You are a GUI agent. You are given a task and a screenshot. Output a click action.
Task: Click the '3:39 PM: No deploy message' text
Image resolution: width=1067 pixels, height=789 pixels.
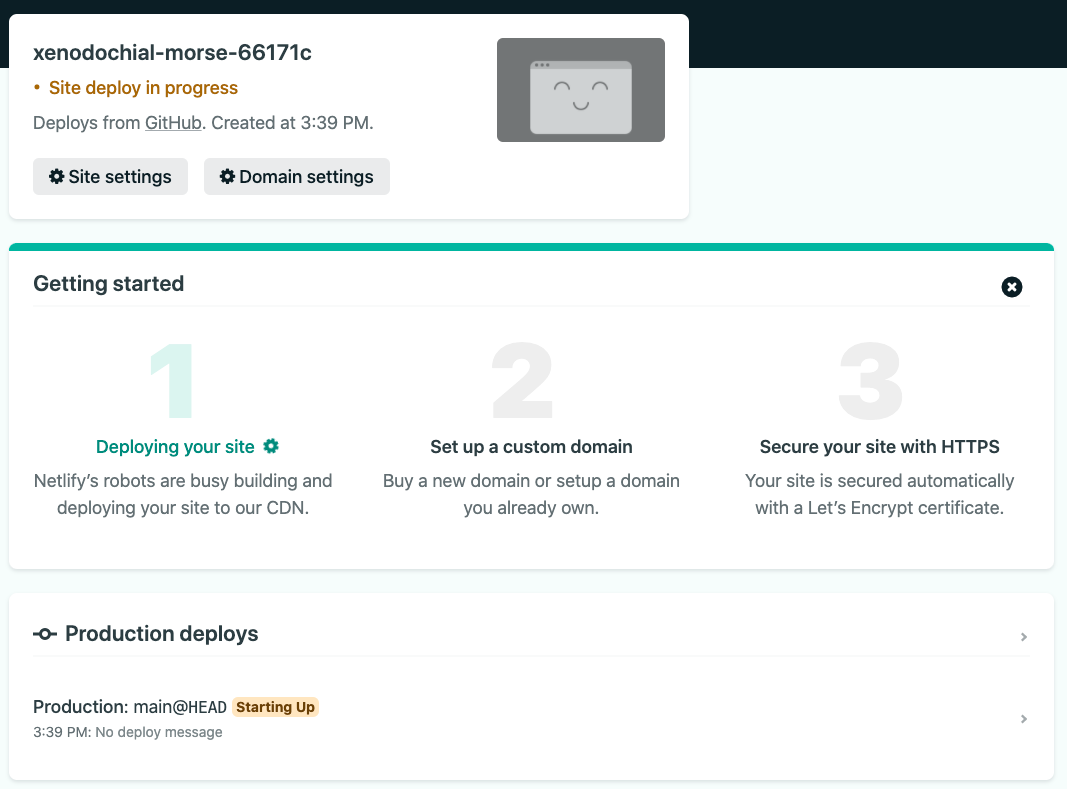[128, 732]
